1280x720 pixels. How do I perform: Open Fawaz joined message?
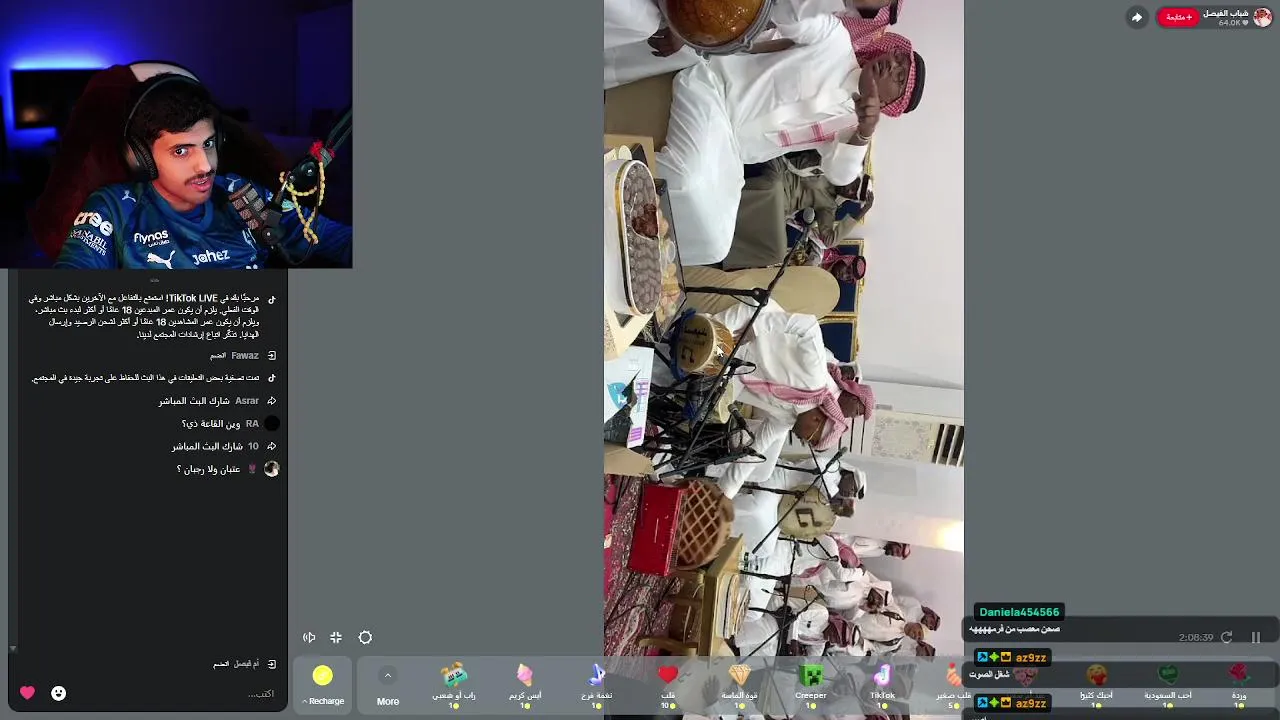click(x=243, y=355)
